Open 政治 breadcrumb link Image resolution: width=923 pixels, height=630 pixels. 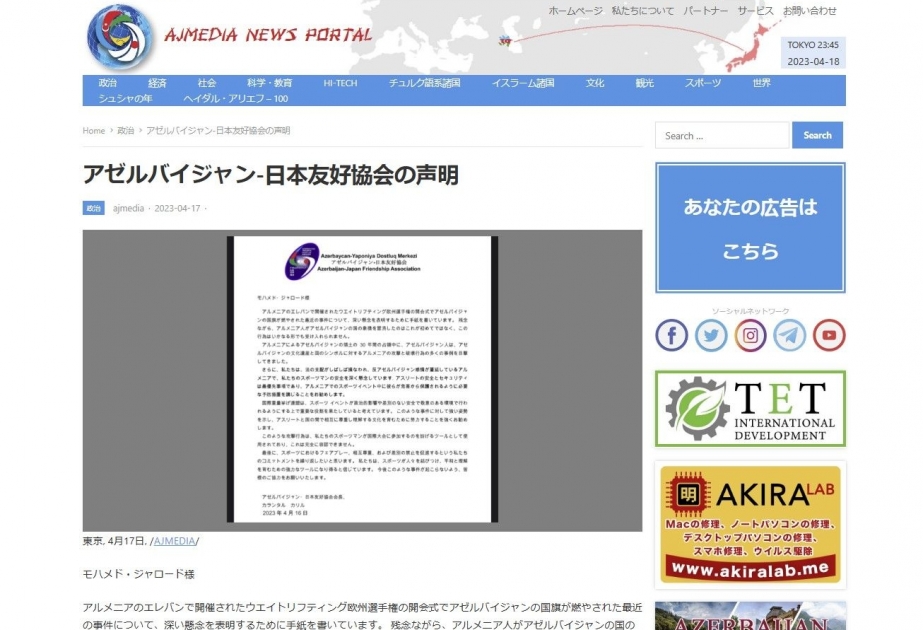tap(125, 131)
